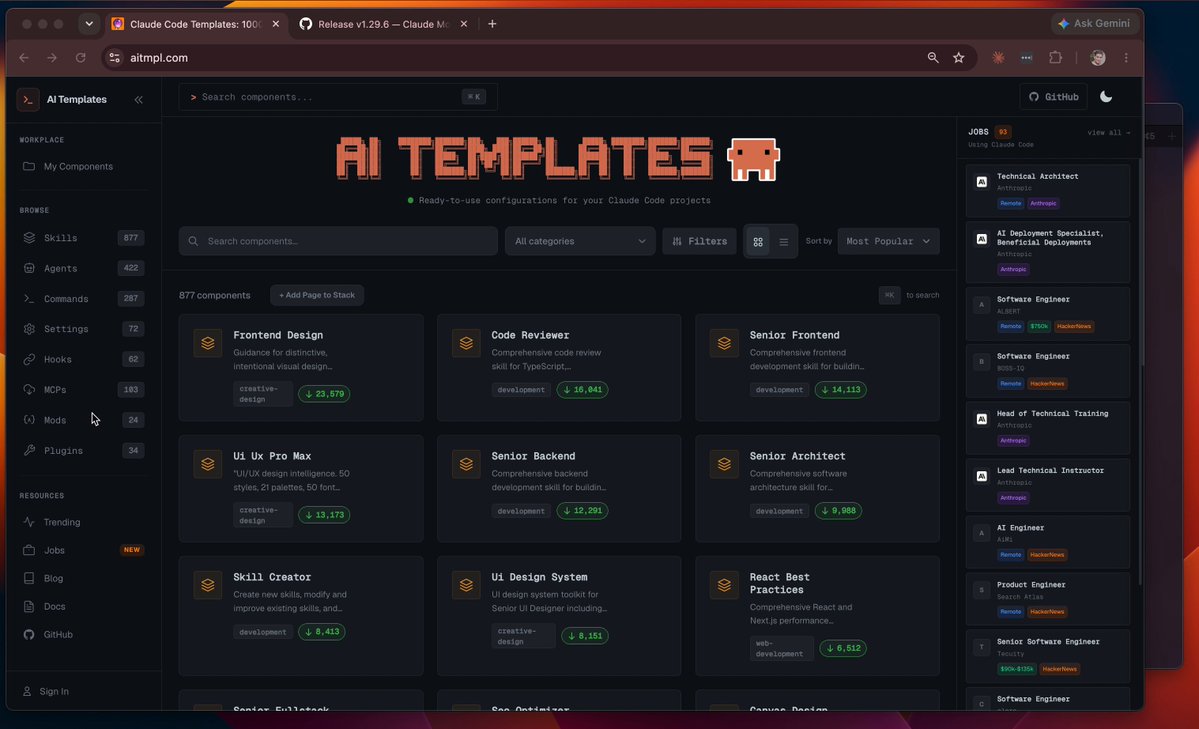Browse Agents in the sidebar
This screenshot has height=729, width=1199.
click(83, 268)
